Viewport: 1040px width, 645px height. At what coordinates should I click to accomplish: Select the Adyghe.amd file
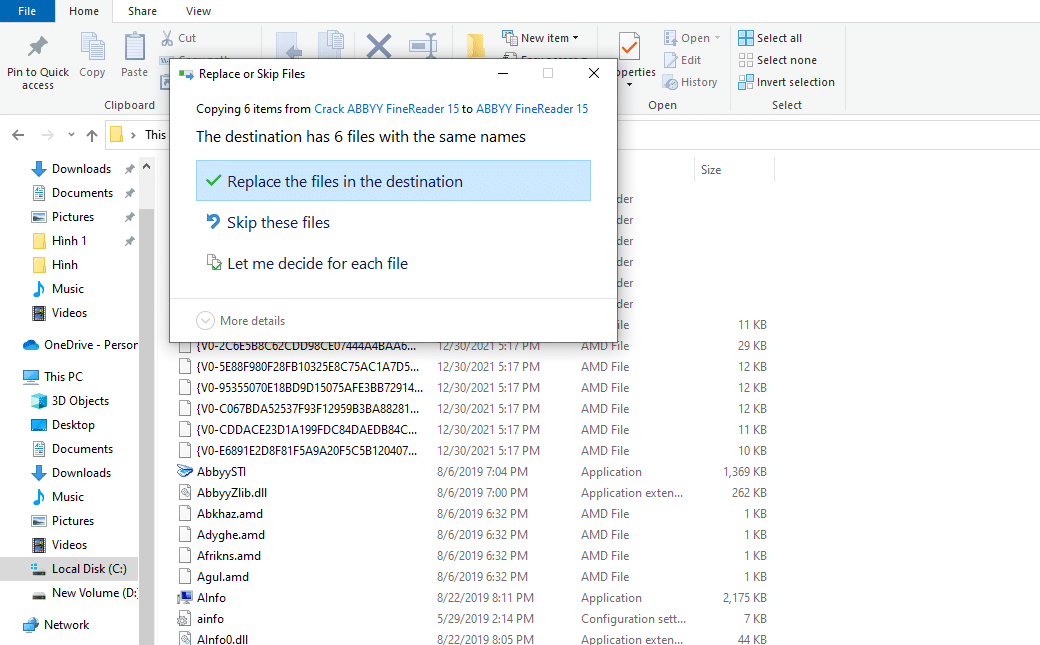click(x=230, y=535)
